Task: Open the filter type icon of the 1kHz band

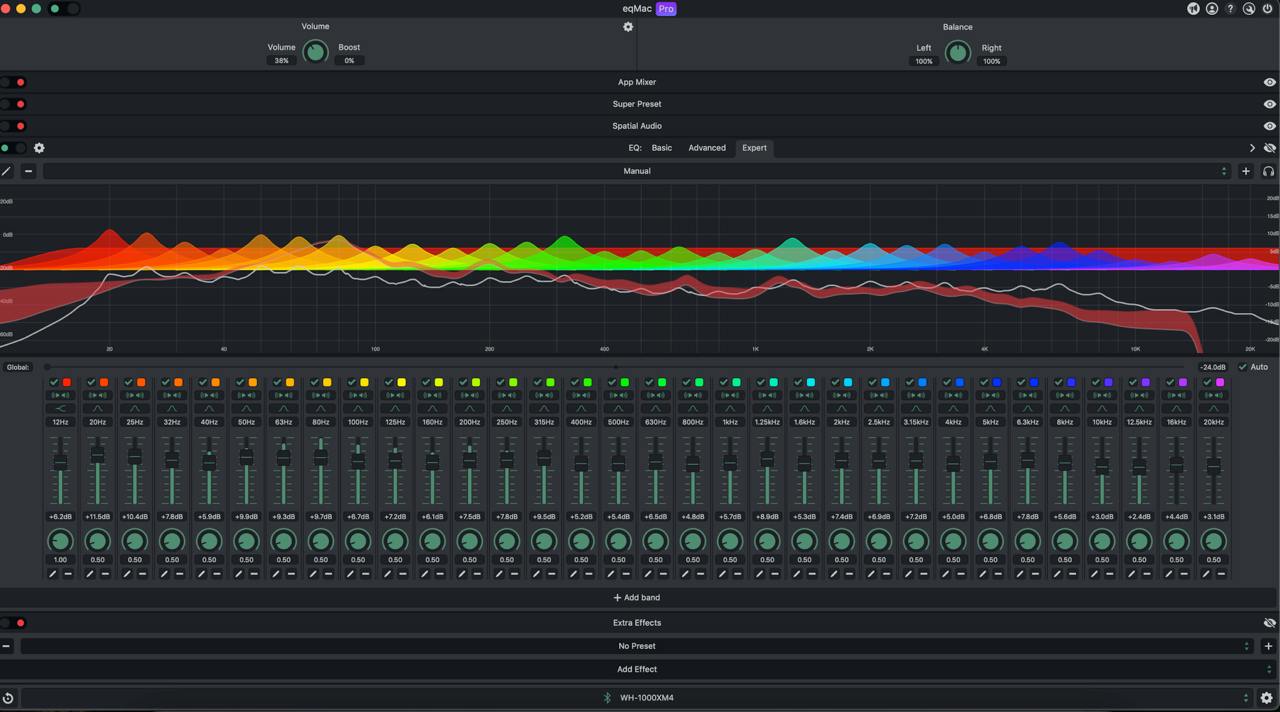Action: tap(730, 408)
